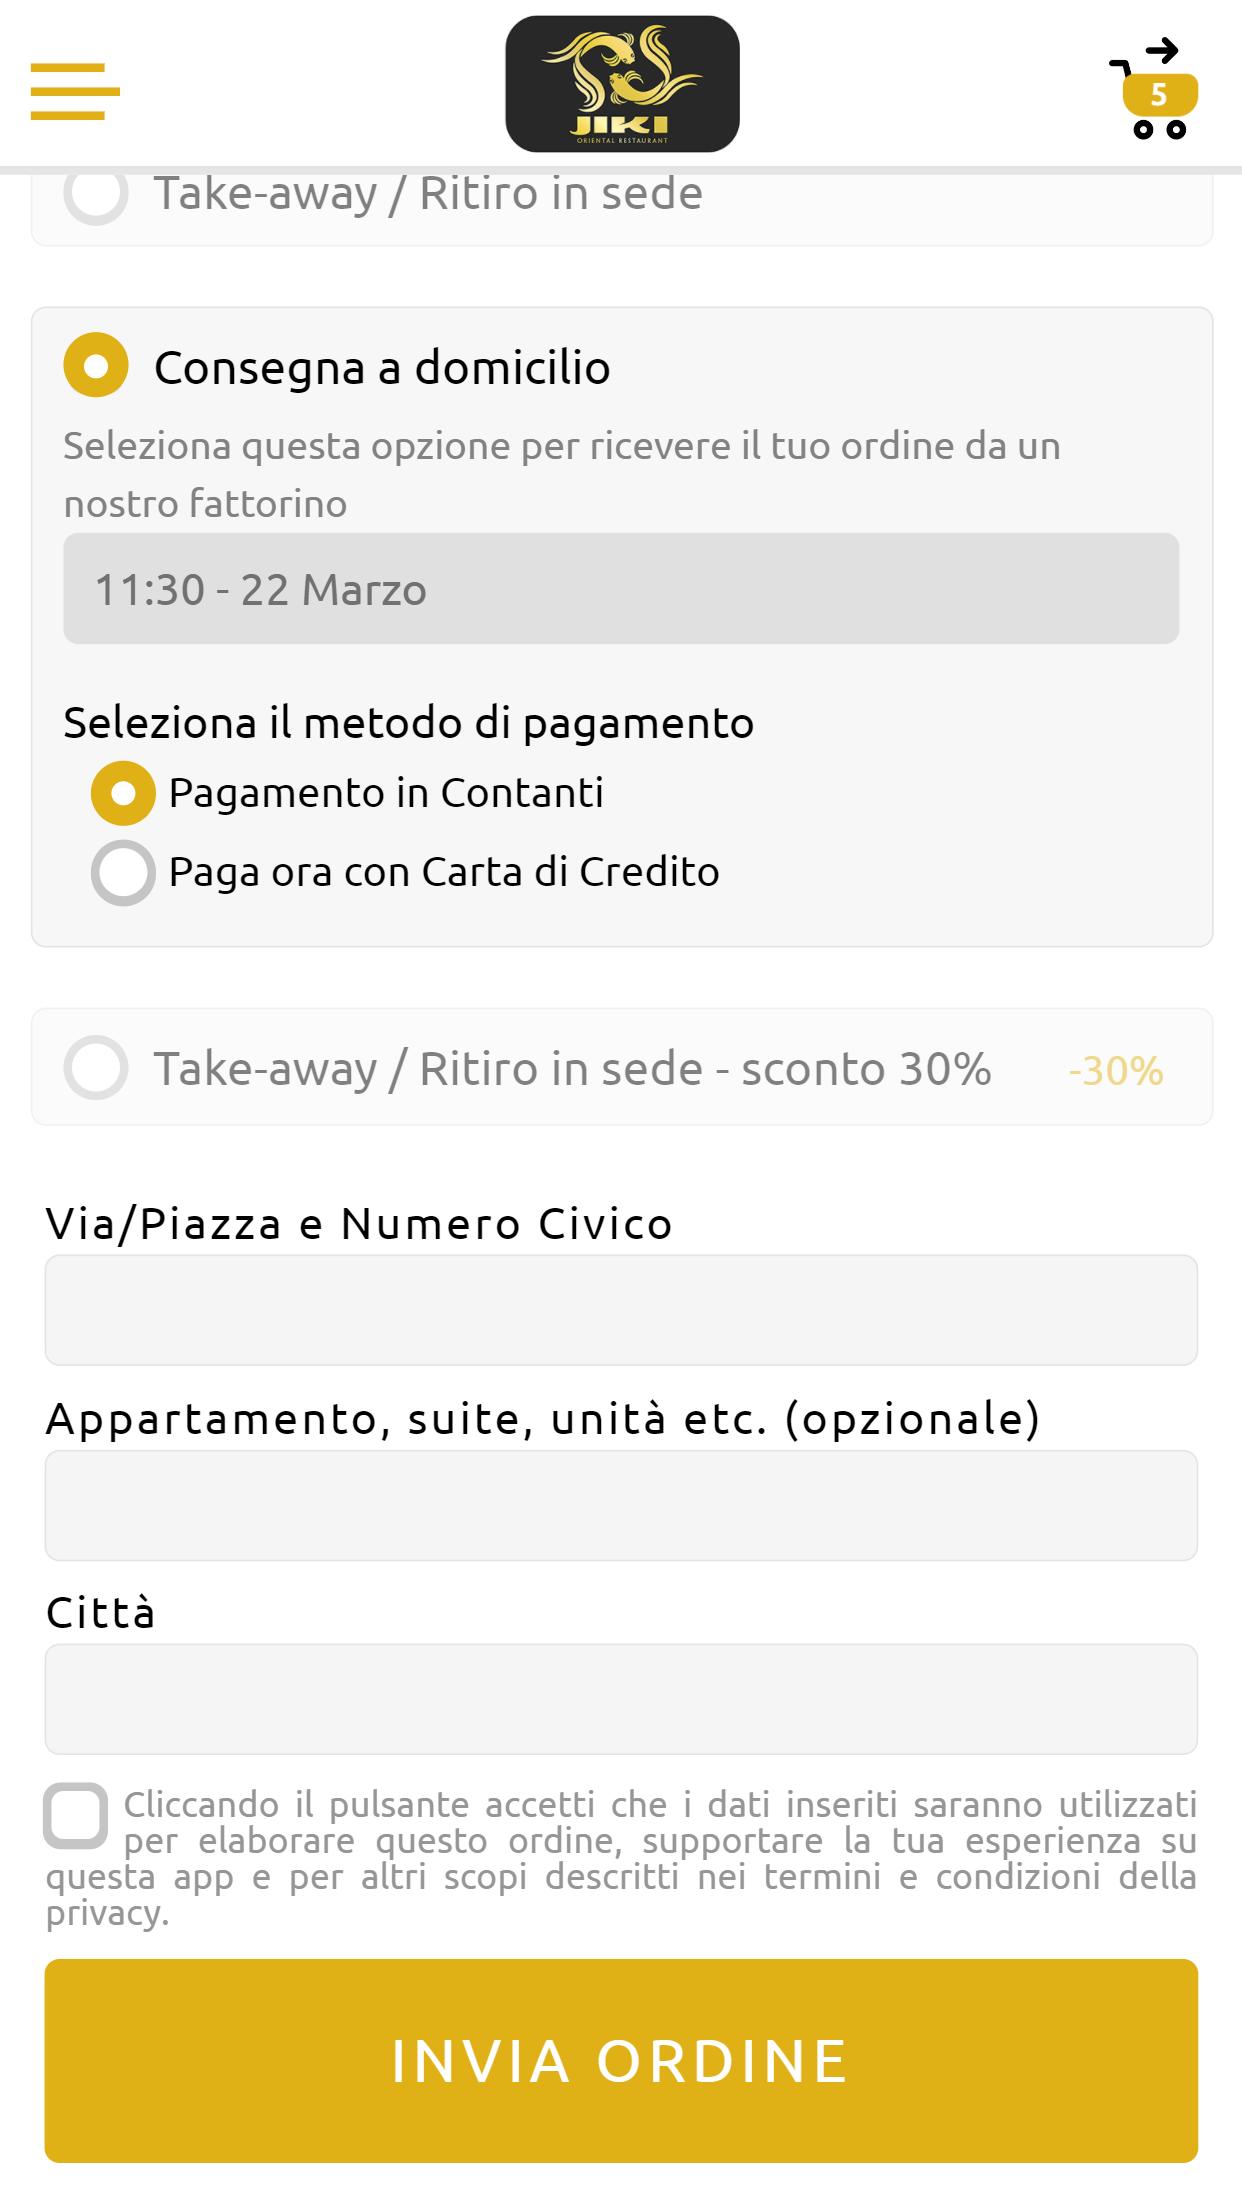Tap the Take-away / Ritiro in sede label at top
1242x2208 pixels.
428,195
